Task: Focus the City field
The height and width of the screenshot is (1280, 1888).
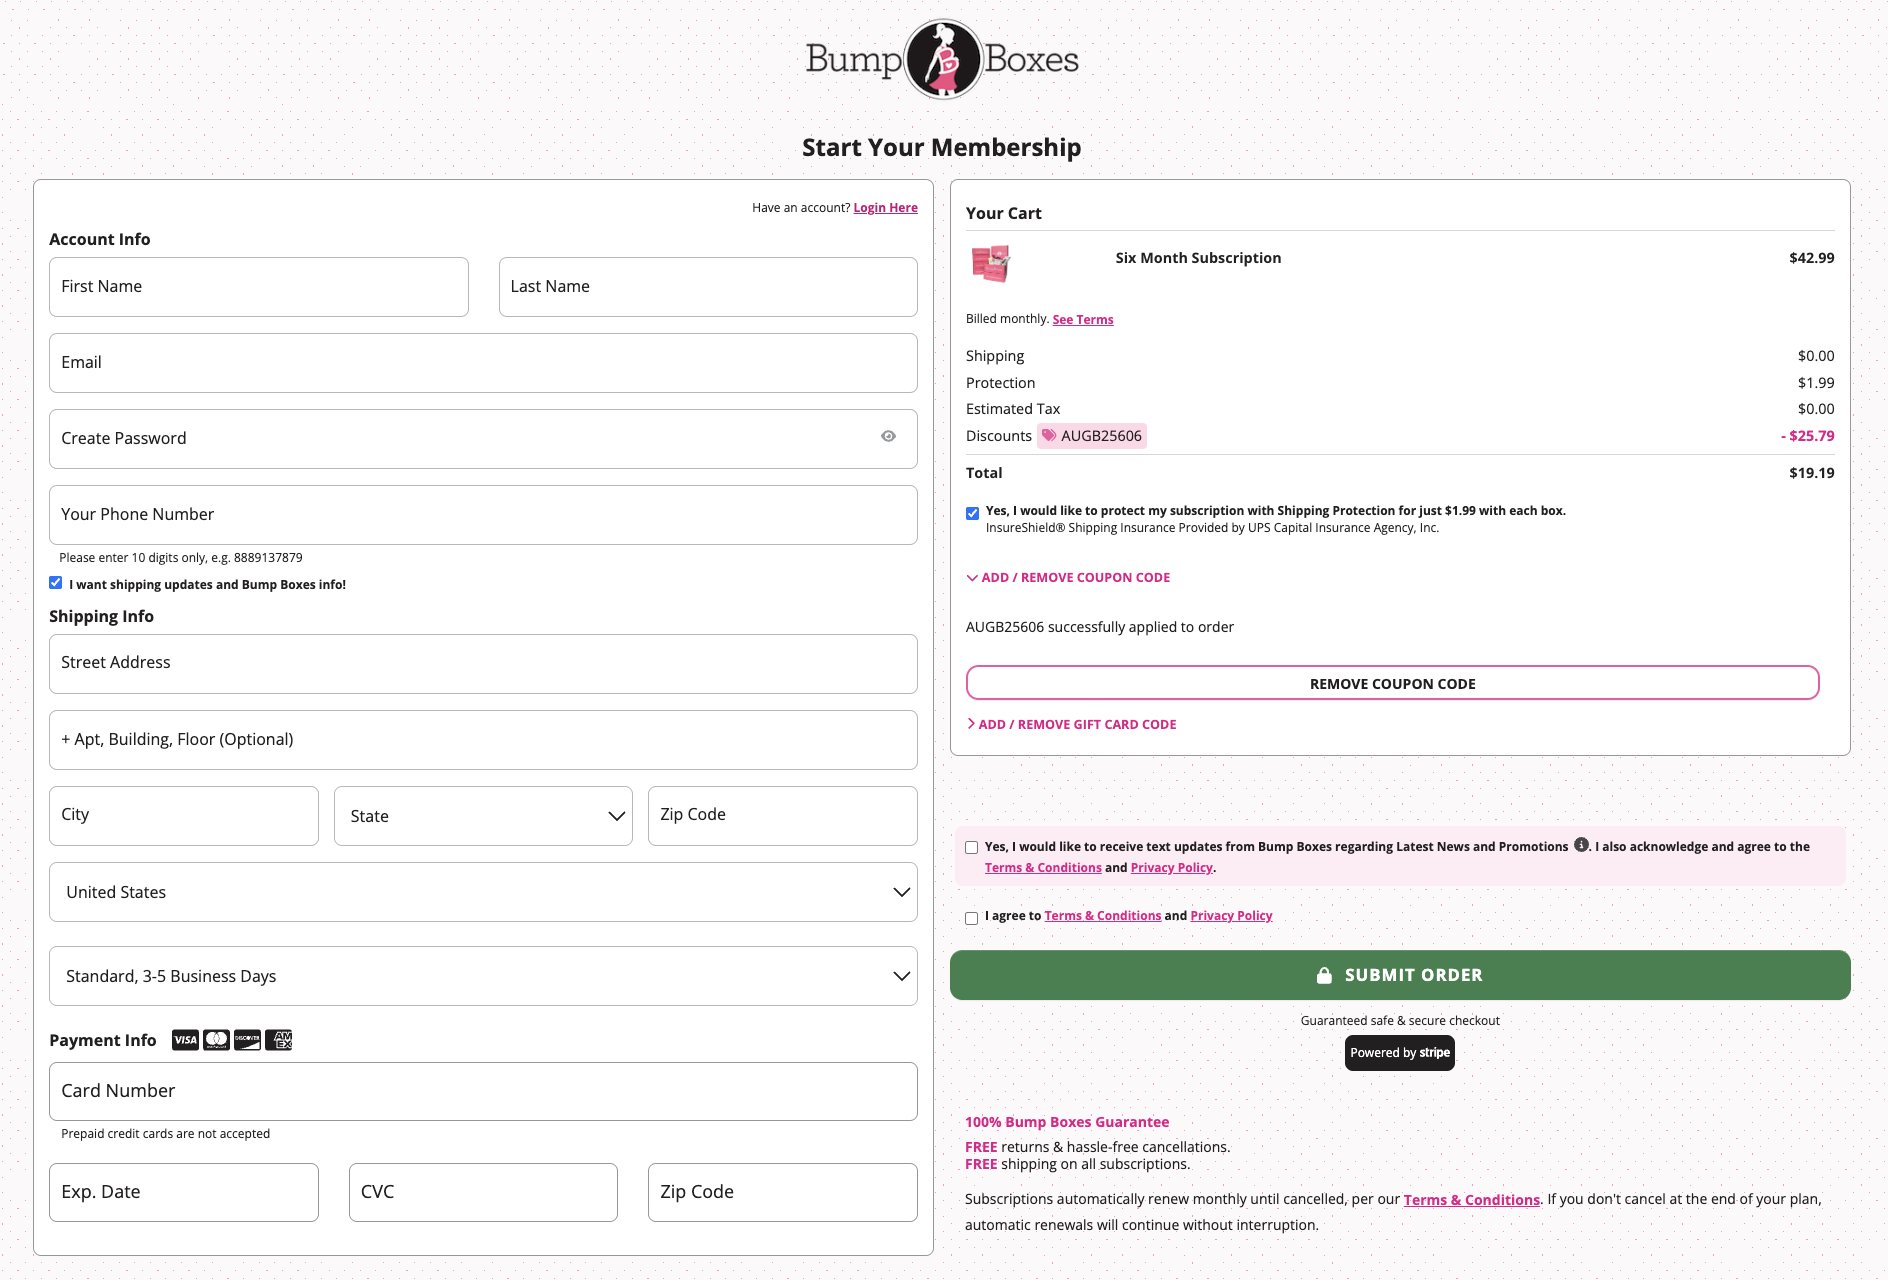Action: pos(184,816)
